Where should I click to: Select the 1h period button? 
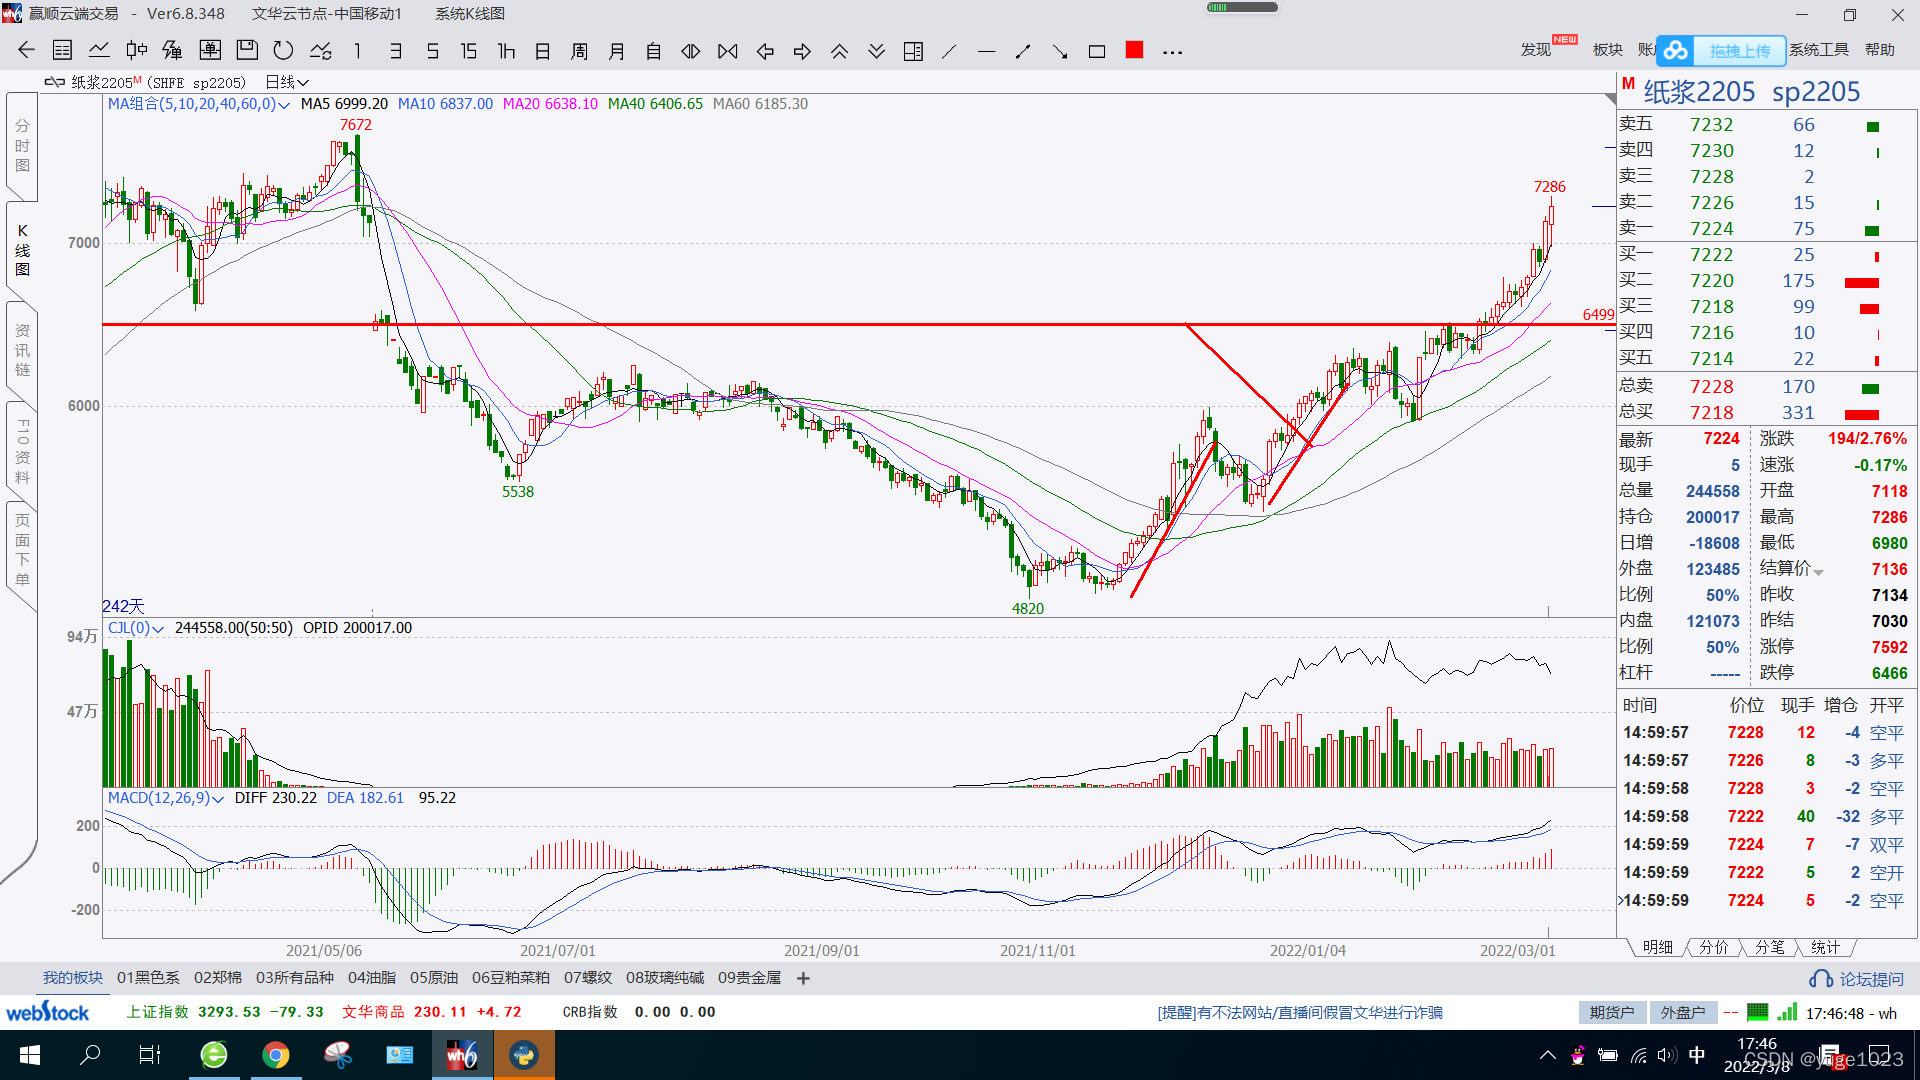point(506,51)
